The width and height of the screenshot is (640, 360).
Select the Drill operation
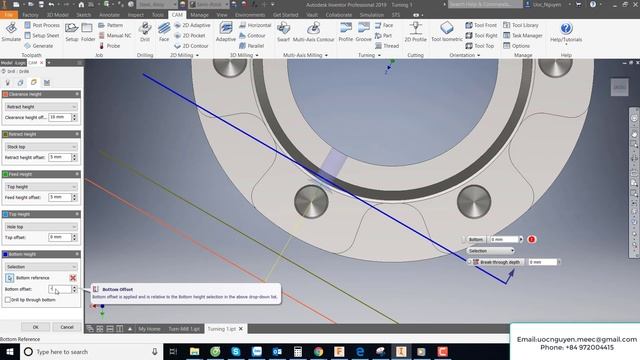pyautogui.click(x=145, y=32)
